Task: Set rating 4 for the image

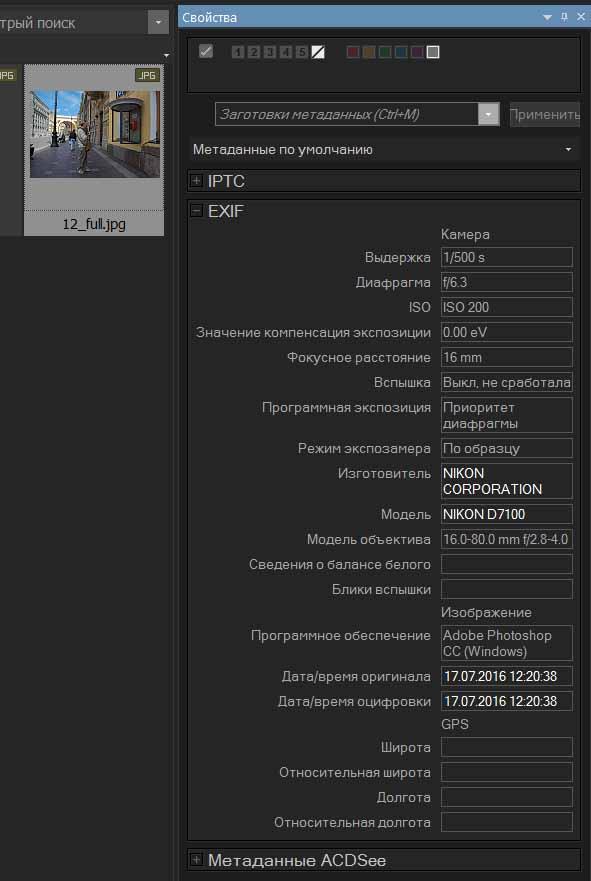Action: (x=286, y=52)
